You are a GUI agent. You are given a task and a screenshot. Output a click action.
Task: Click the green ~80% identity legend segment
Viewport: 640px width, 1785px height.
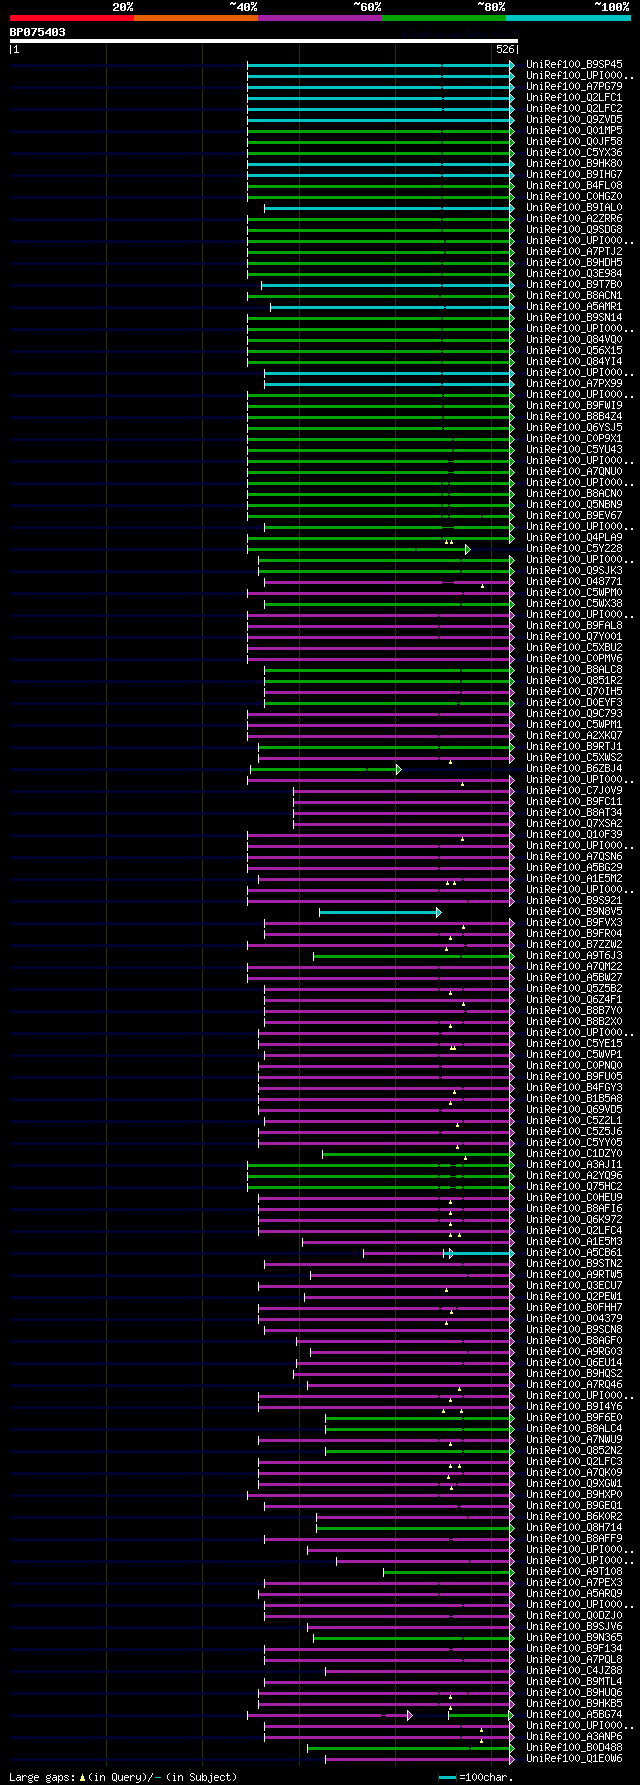click(x=443, y=18)
